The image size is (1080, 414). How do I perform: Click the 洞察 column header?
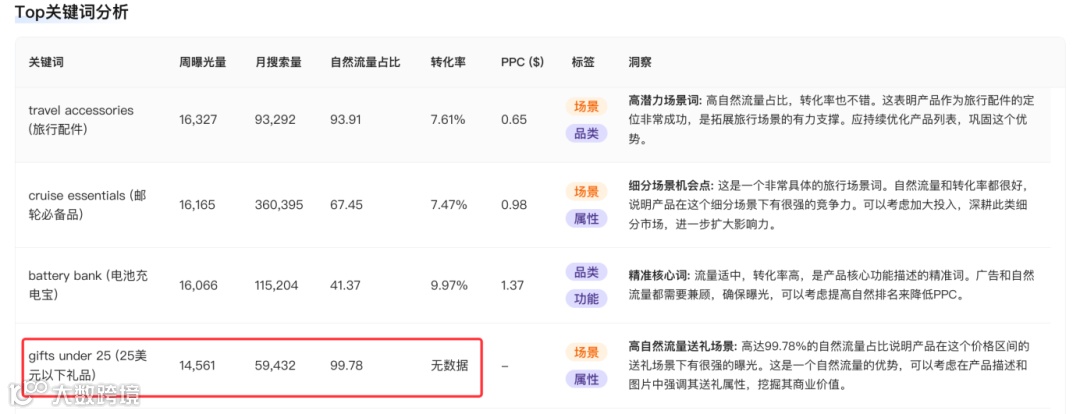click(x=640, y=62)
